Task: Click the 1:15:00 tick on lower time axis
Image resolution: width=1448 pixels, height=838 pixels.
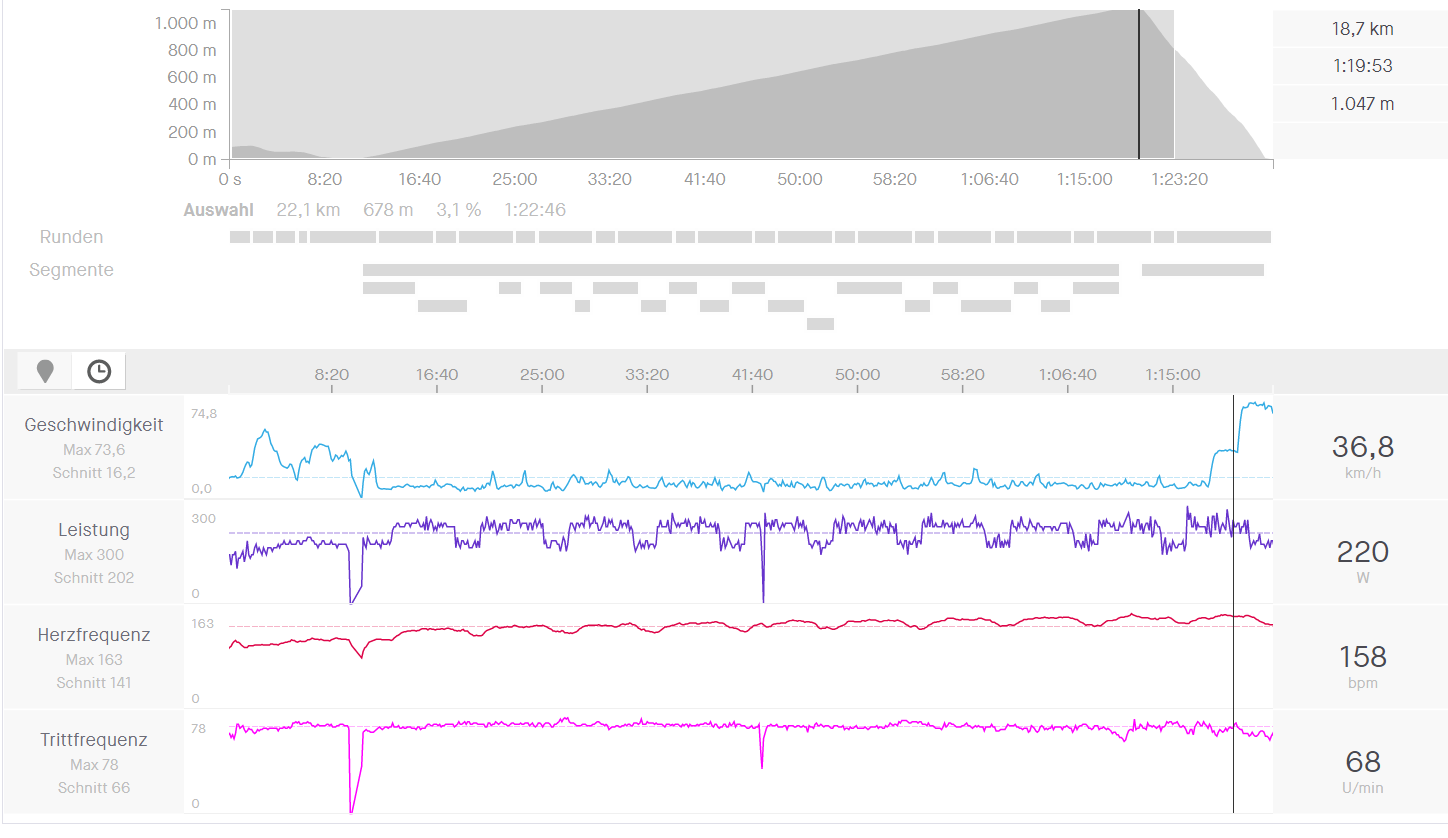Action: tap(1172, 375)
